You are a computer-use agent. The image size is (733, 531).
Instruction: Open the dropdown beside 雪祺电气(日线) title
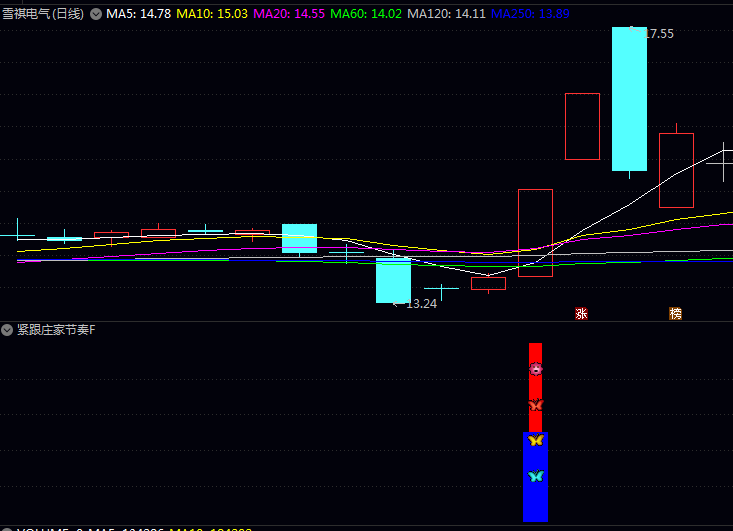[96, 14]
